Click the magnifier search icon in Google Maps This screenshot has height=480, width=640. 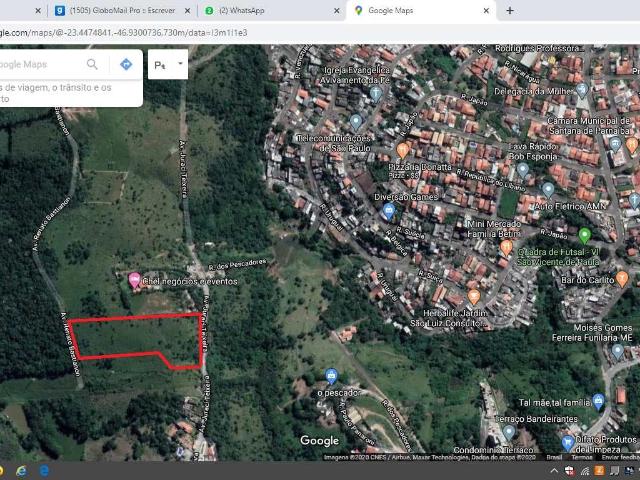pyautogui.click(x=92, y=64)
